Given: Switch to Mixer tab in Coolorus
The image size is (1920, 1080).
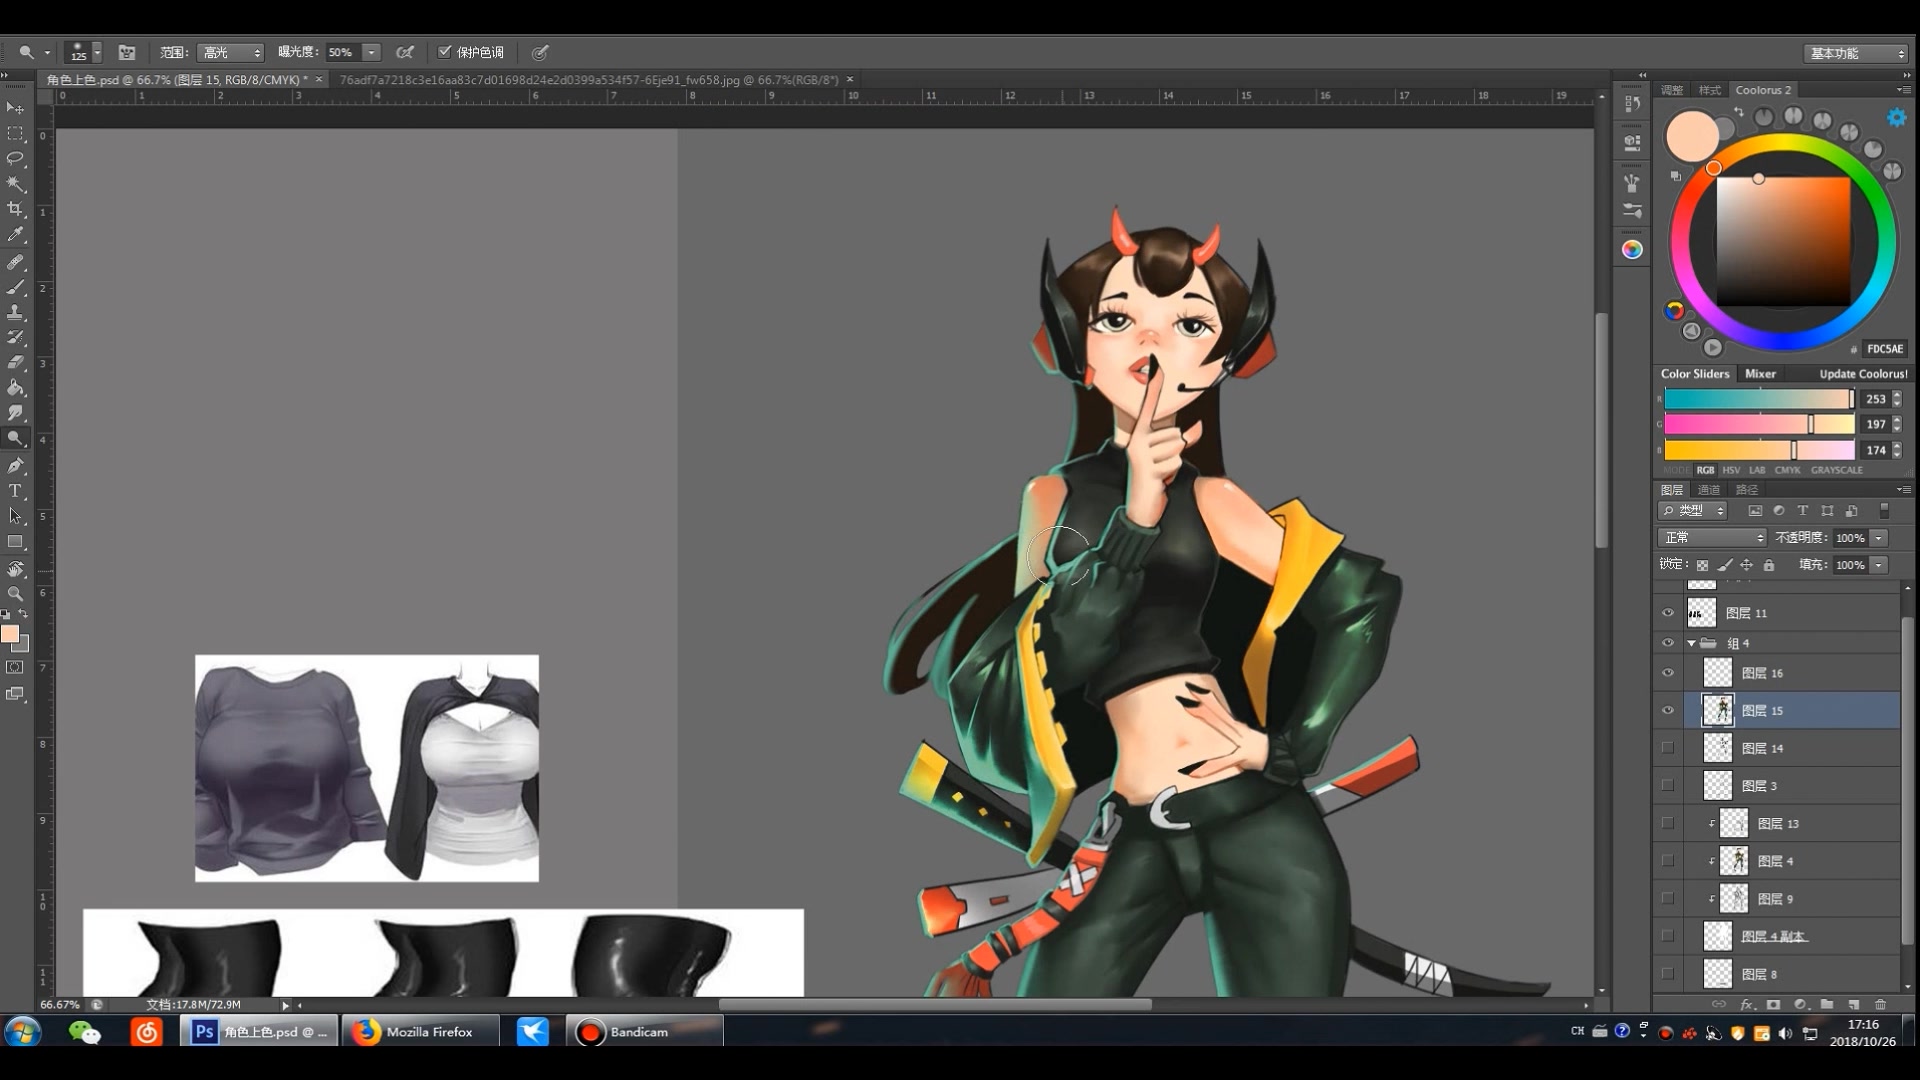Looking at the screenshot, I should point(1760,374).
